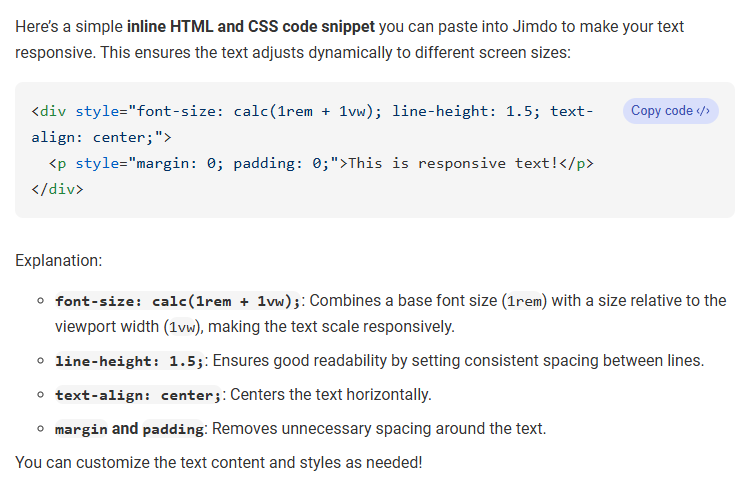Click the 'Explanation:' heading text
Screen dimensions: 740x491
(x=59, y=261)
